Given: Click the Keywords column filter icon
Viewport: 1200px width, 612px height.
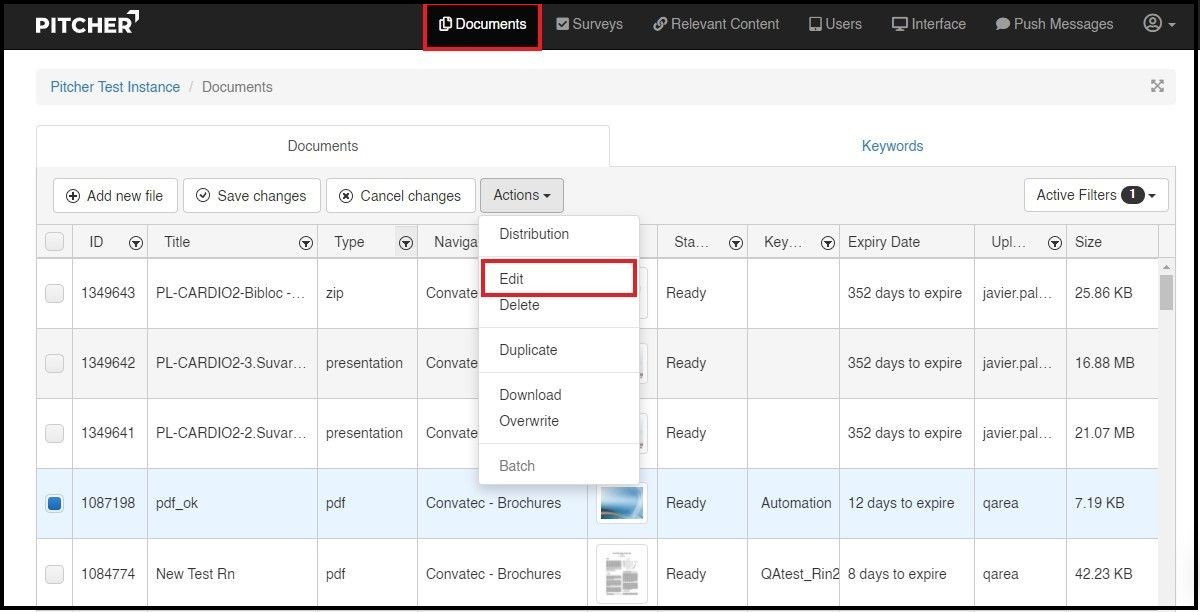Looking at the screenshot, I should [x=828, y=243].
